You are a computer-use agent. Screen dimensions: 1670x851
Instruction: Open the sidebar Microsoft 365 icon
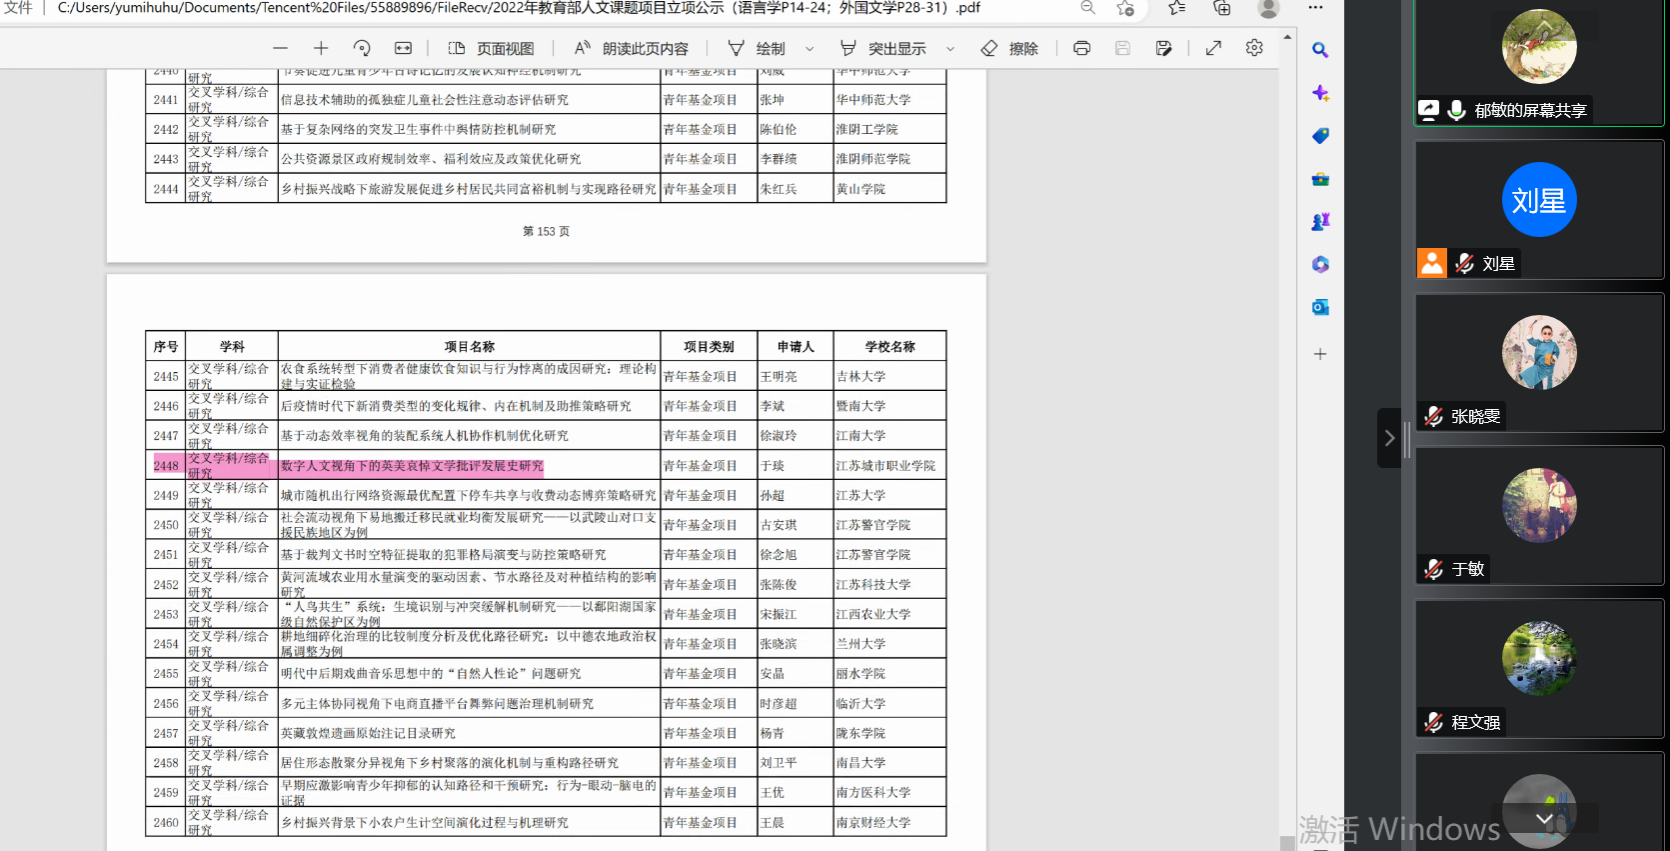click(x=1320, y=264)
